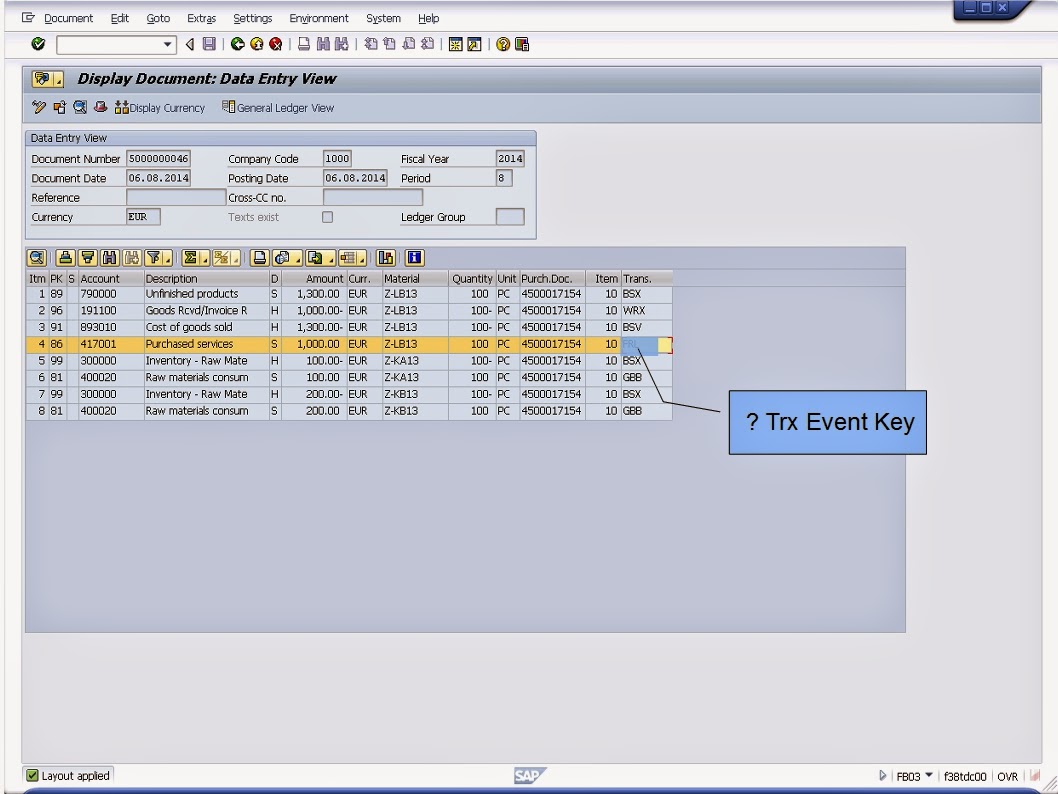Select the Fiscal Year field showing 2014
The height and width of the screenshot is (794, 1058).
(510, 157)
